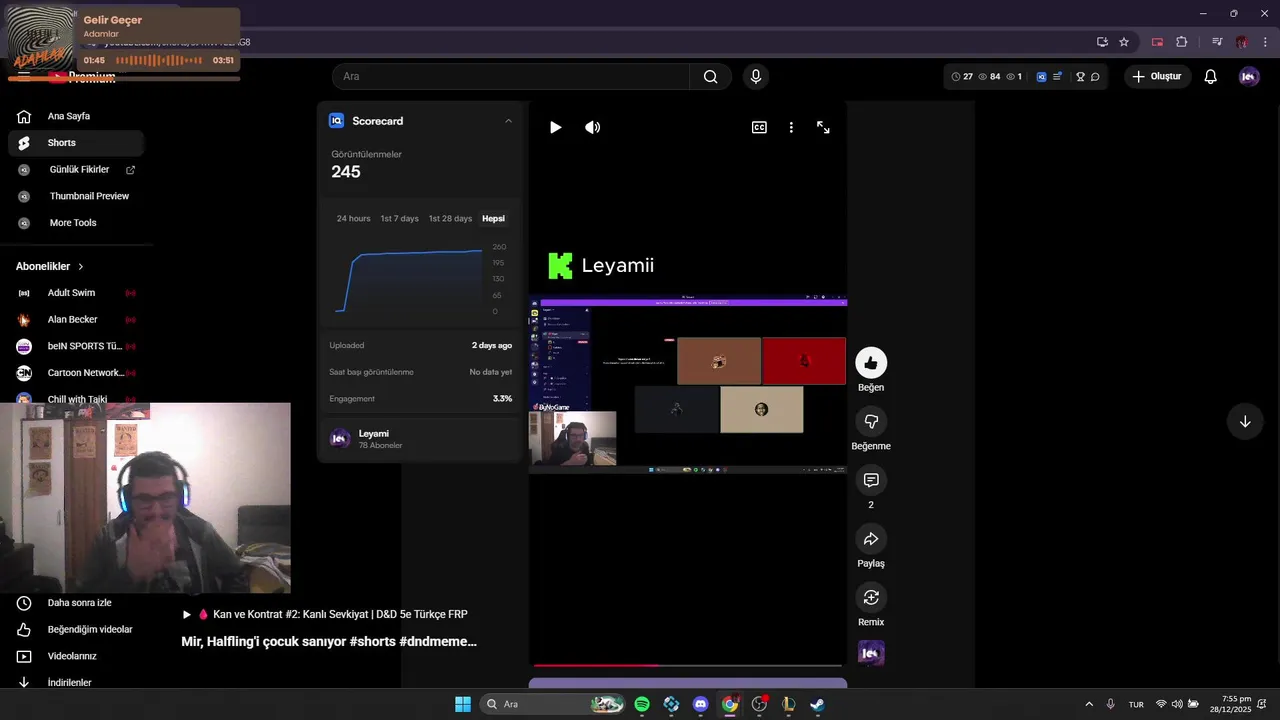Open Chrome media controls icon

(1217, 42)
